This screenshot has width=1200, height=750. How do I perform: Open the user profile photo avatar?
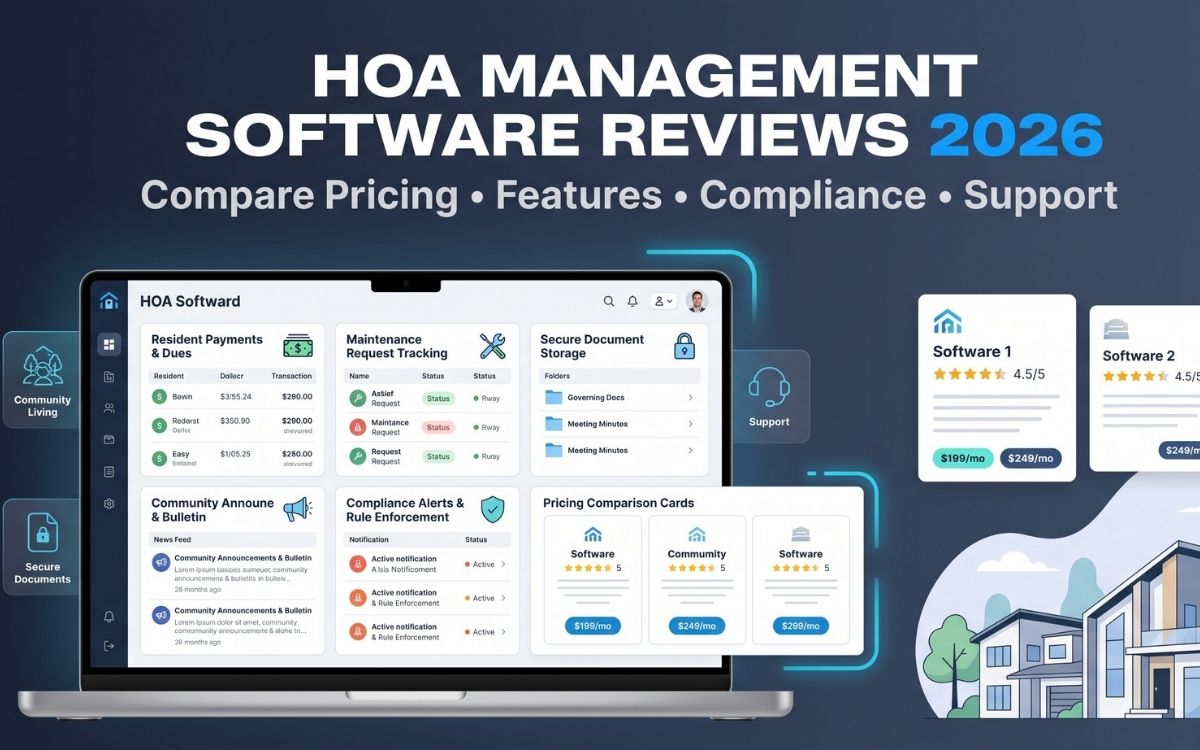[x=697, y=301]
